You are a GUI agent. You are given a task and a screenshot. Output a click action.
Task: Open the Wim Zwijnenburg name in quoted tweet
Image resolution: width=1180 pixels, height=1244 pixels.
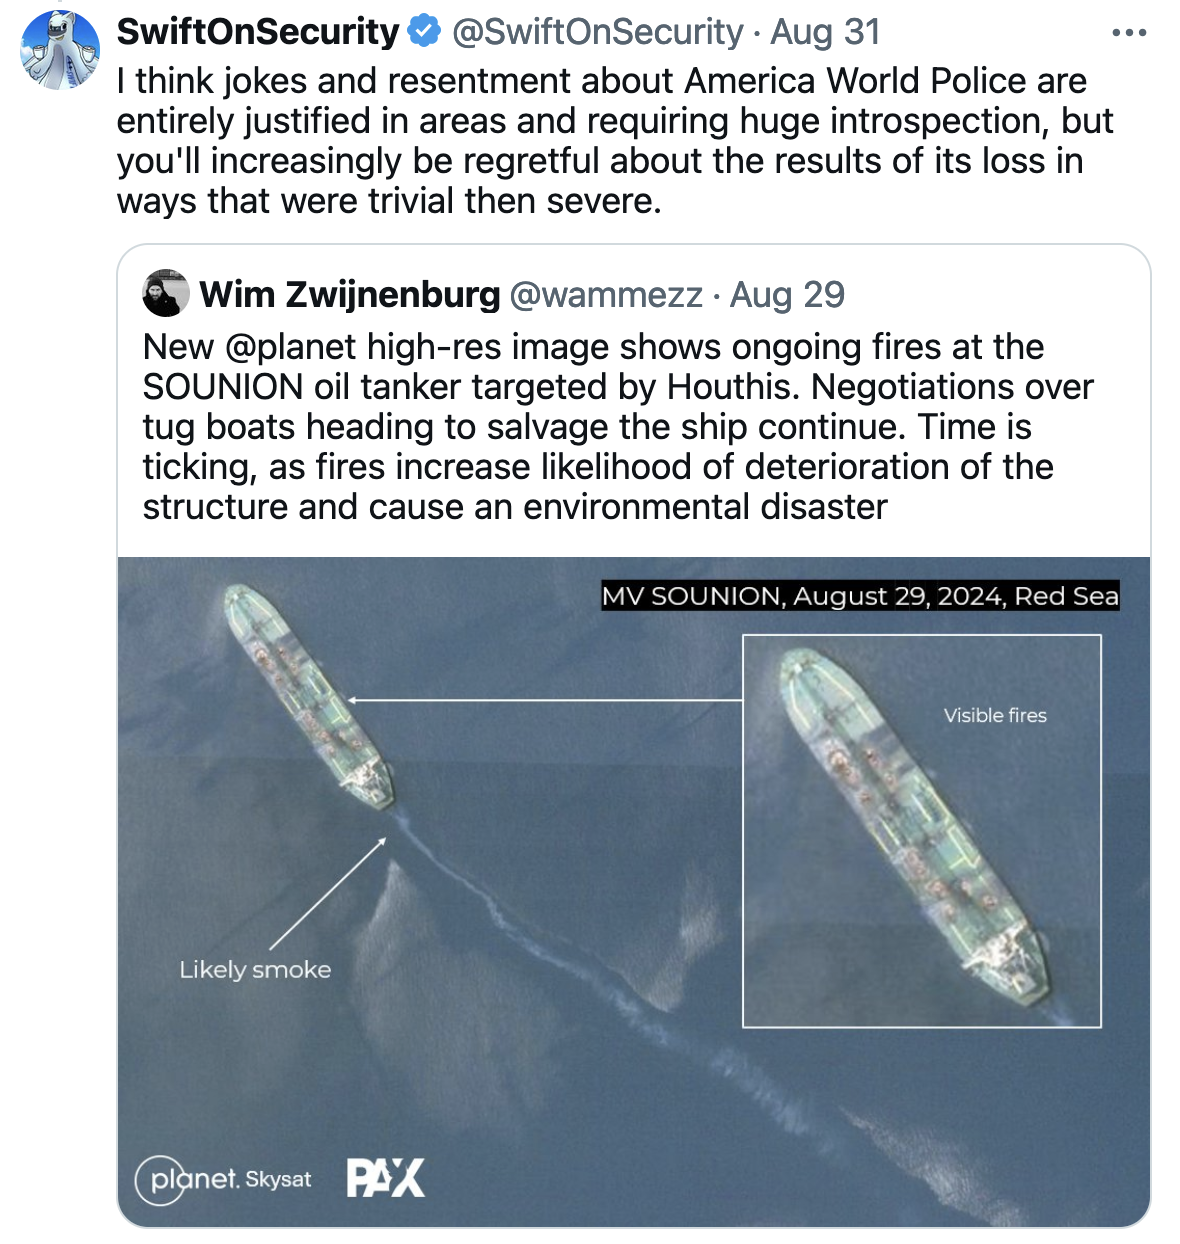click(x=350, y=295)
